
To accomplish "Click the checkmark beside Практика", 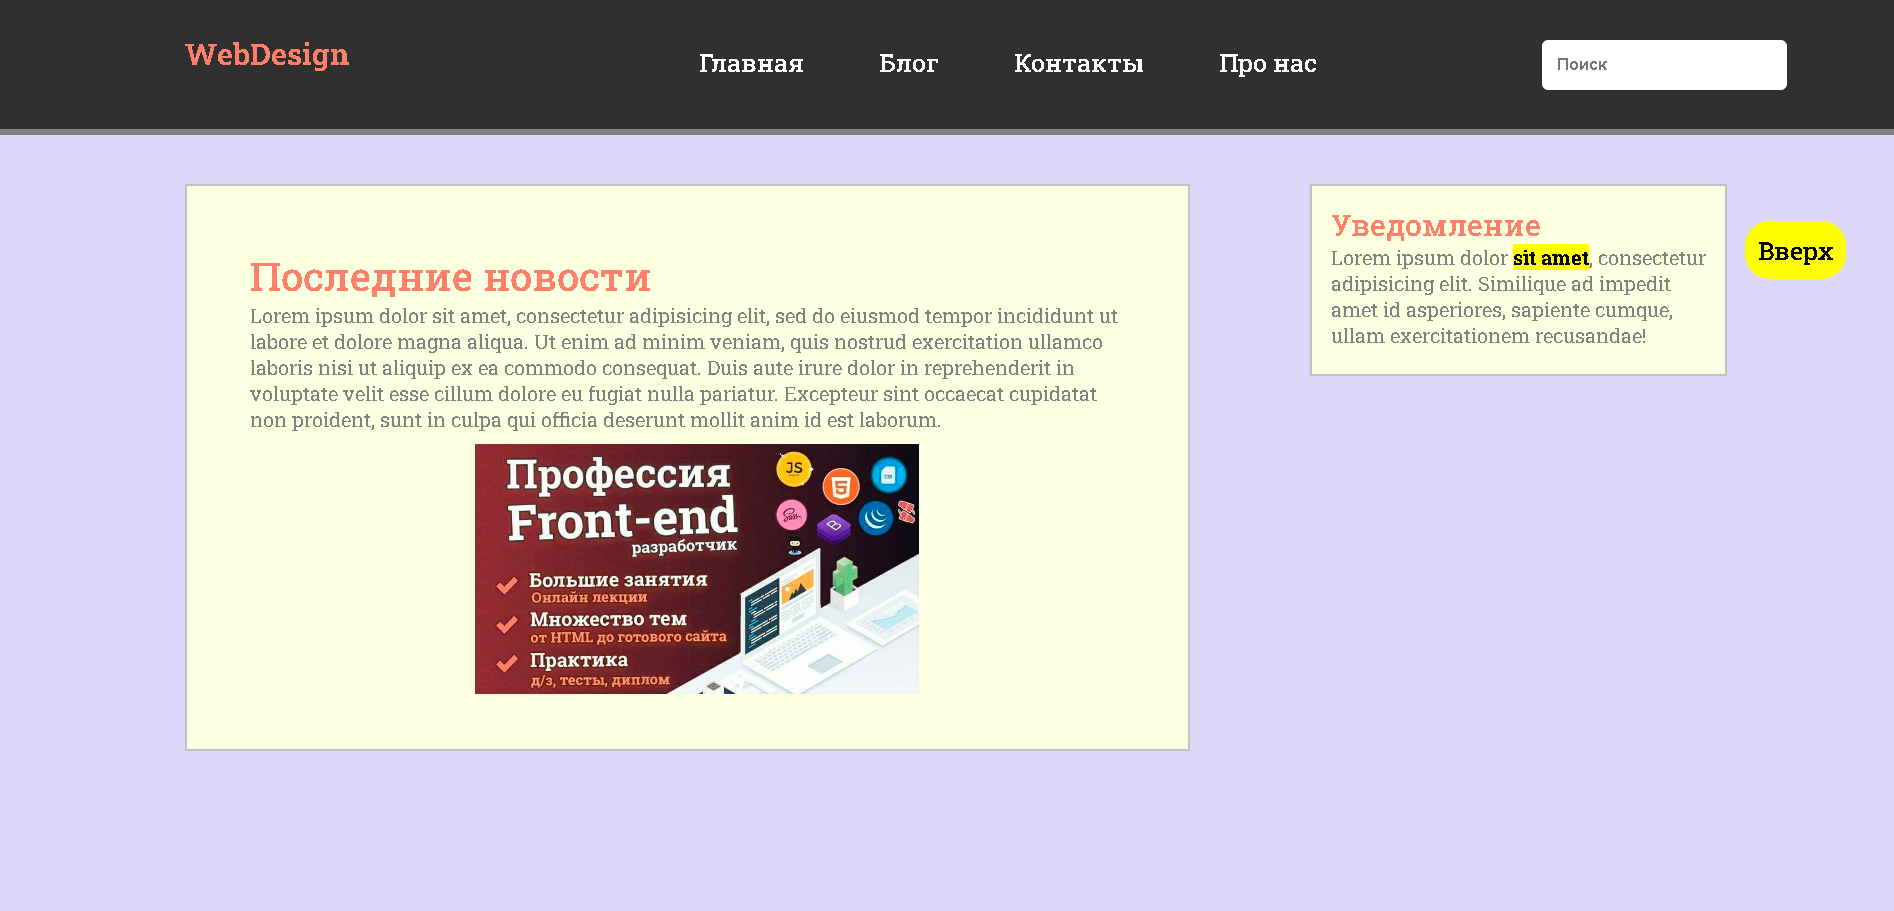I will point(507,663).
